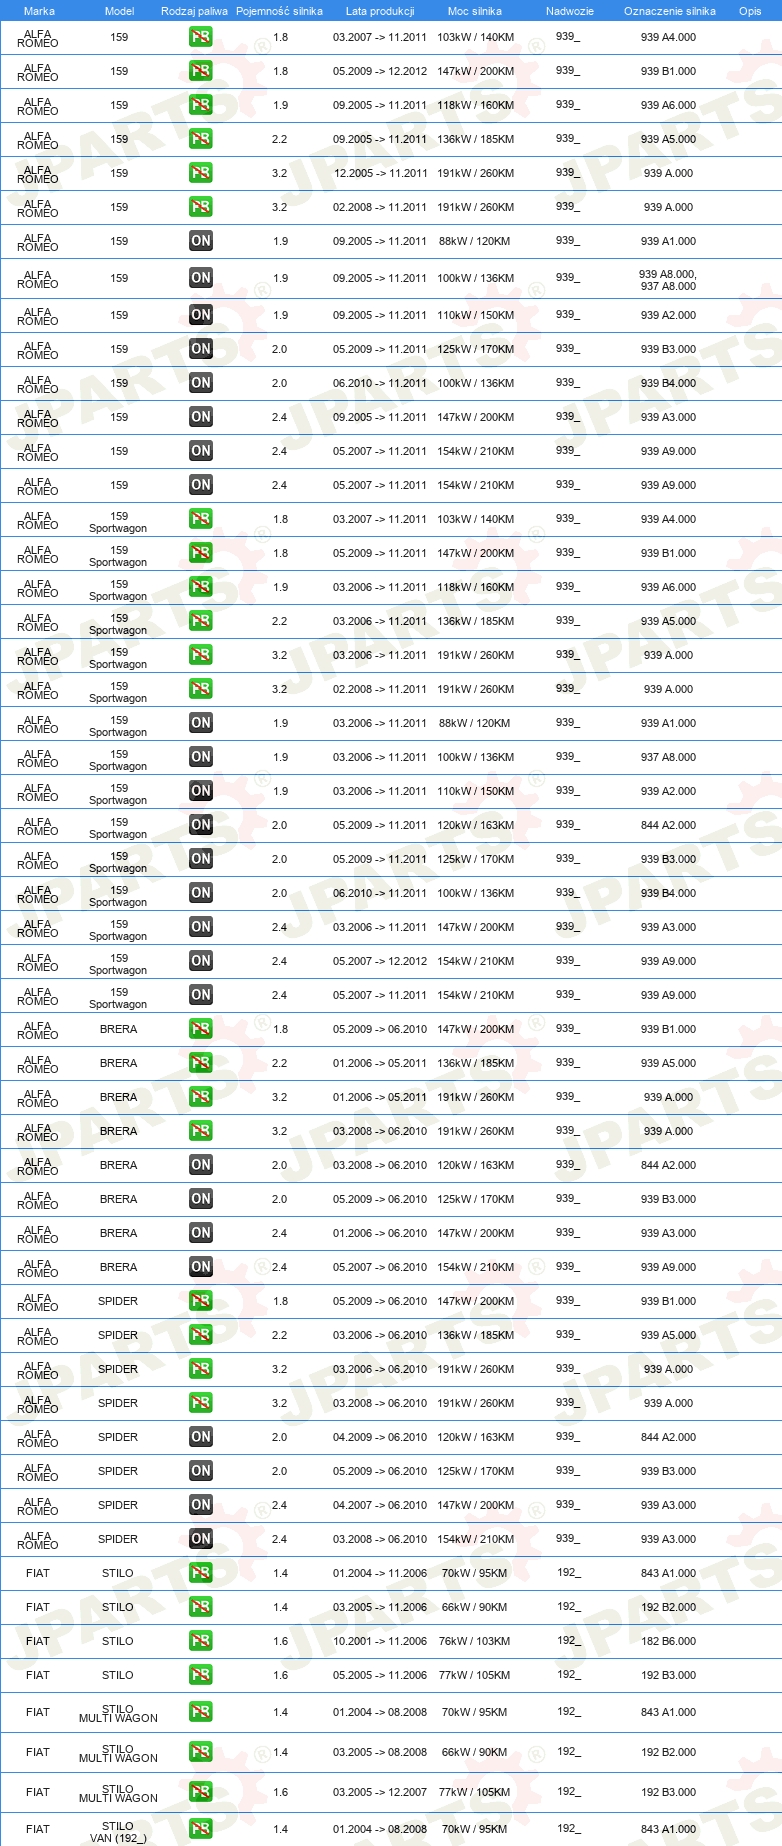The width and height of the screenshot is (782, 1846).
Task: Click 'FIAT' in the Stilo Van row
Action: click(38, 1829)
